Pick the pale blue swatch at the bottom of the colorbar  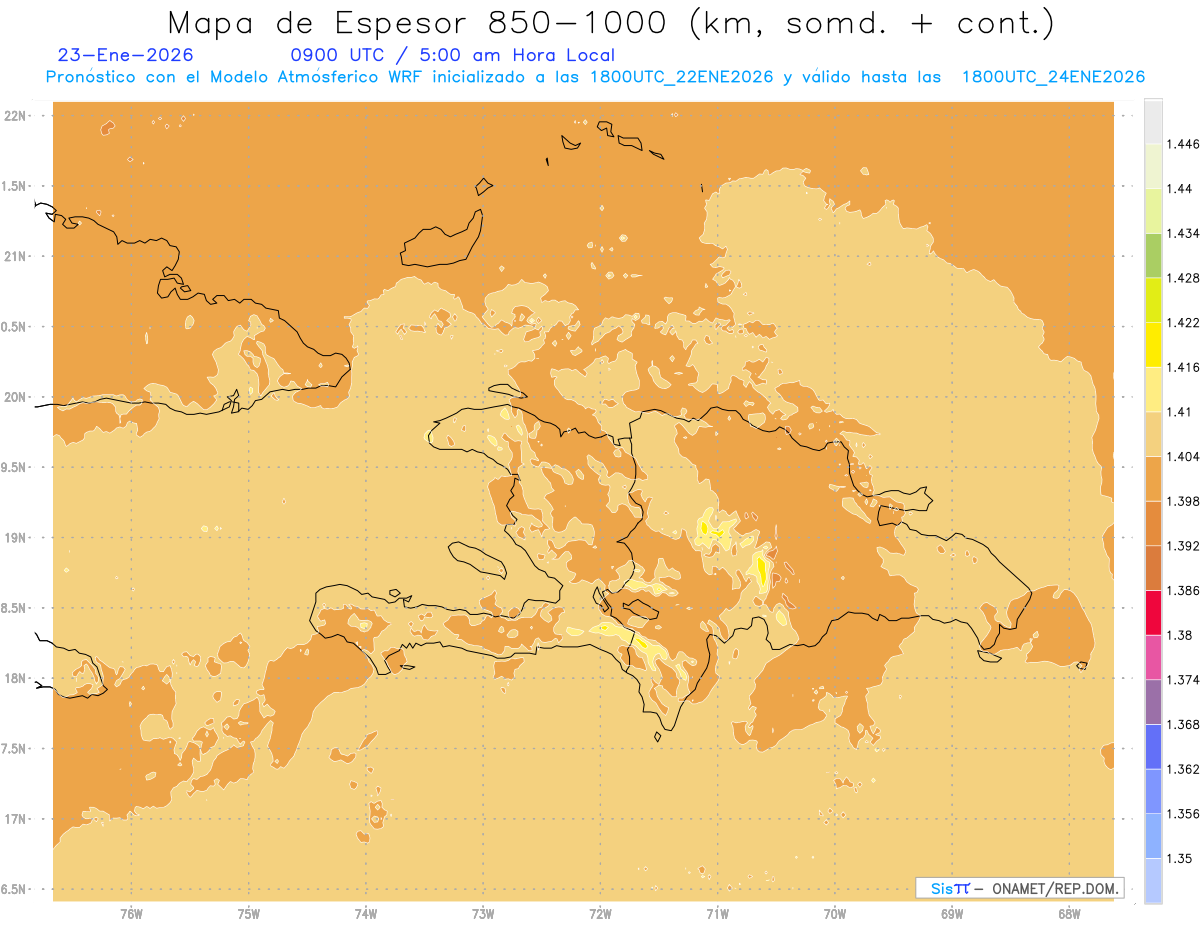(x=1153, y=881)
